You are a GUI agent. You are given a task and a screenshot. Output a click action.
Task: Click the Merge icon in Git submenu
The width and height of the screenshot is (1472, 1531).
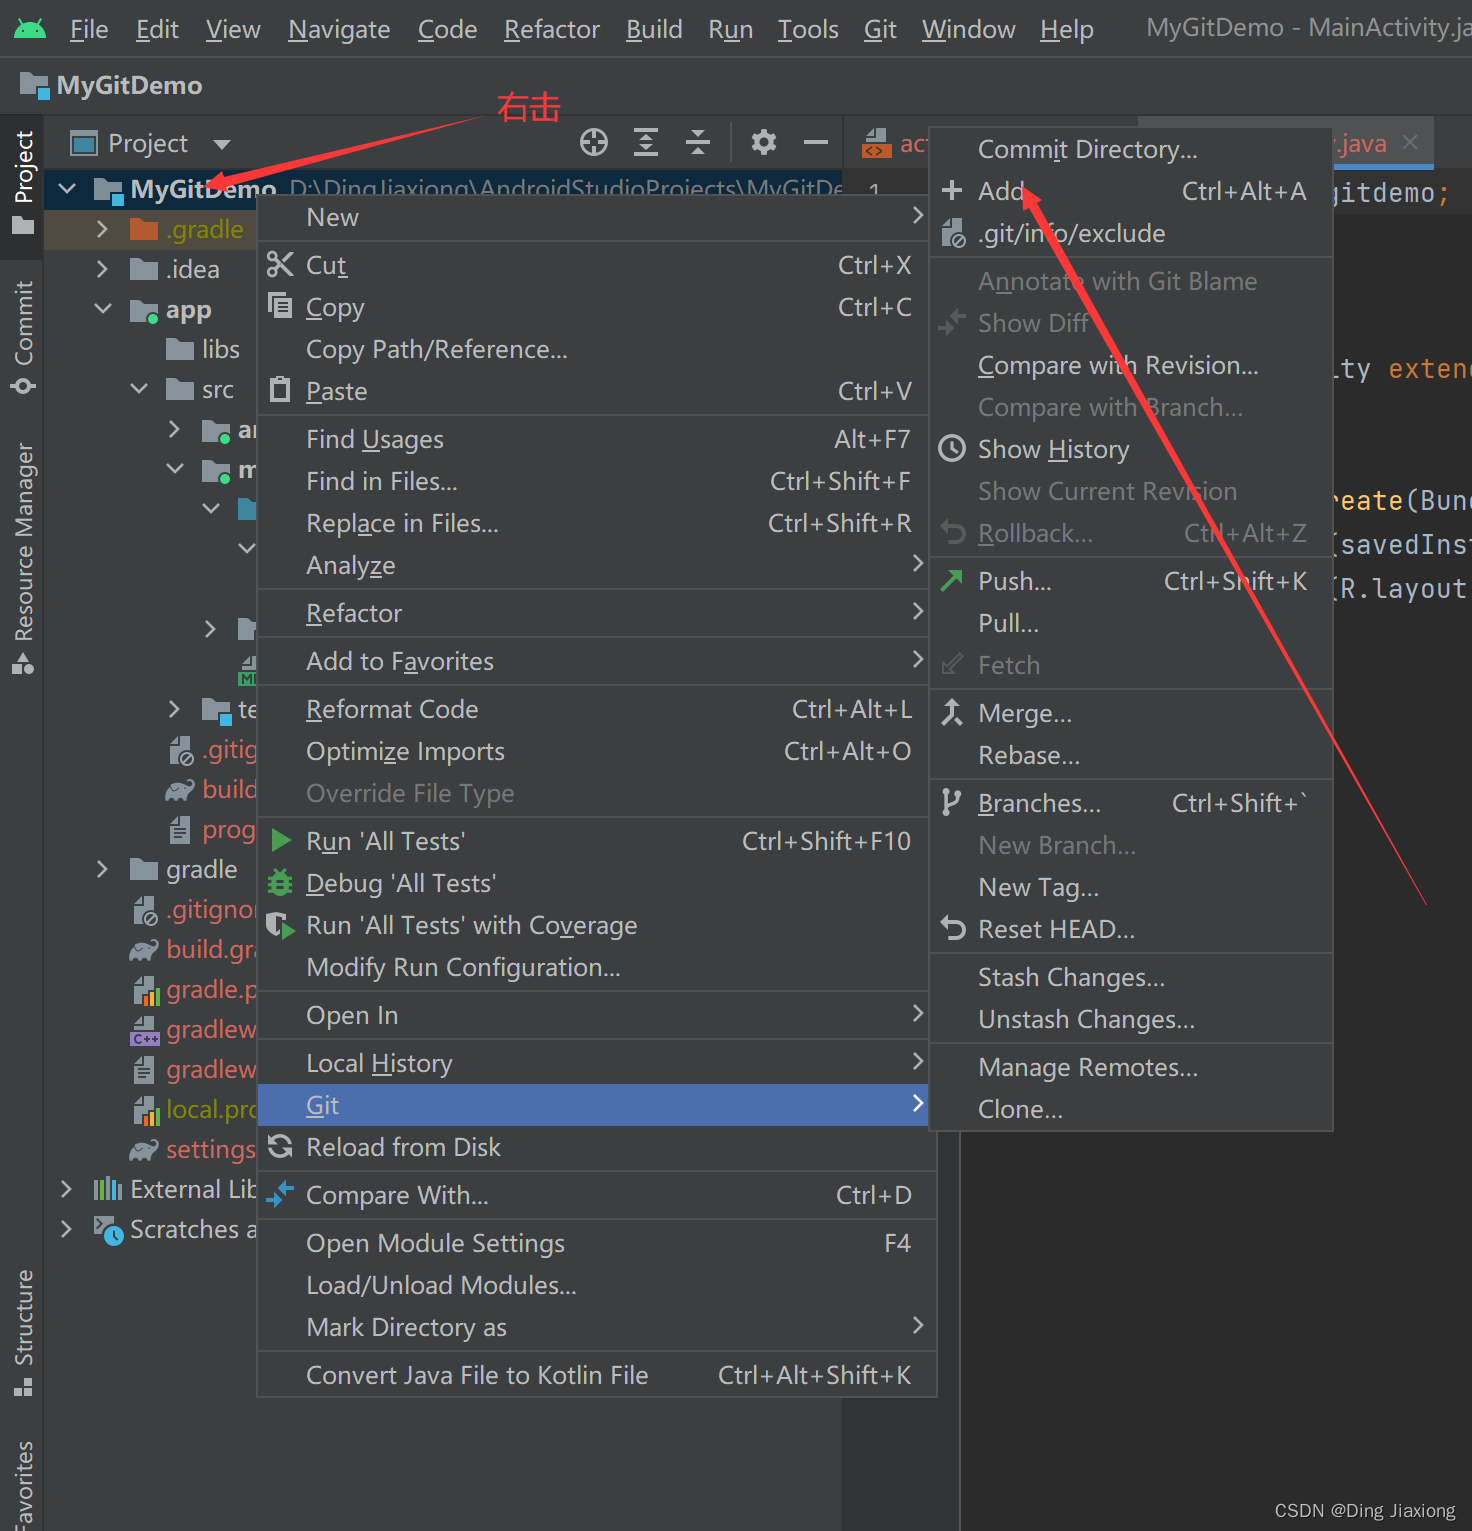[x=952, y=712]
